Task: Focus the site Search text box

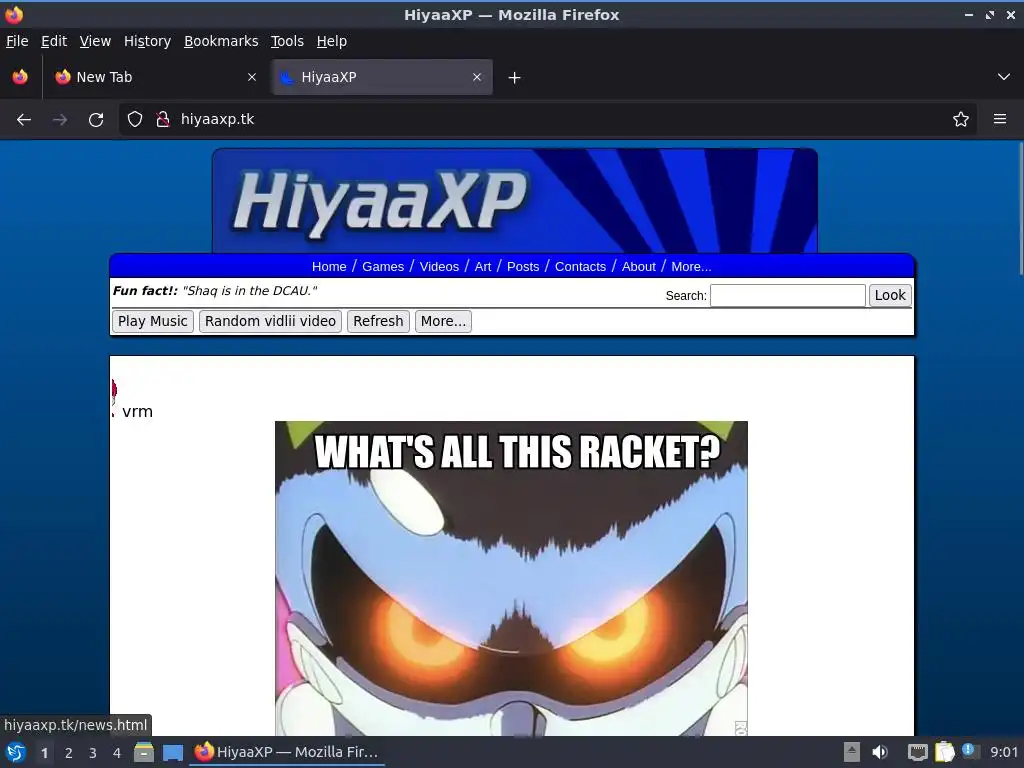Action: pyautogui.click(x=788, y=295)
